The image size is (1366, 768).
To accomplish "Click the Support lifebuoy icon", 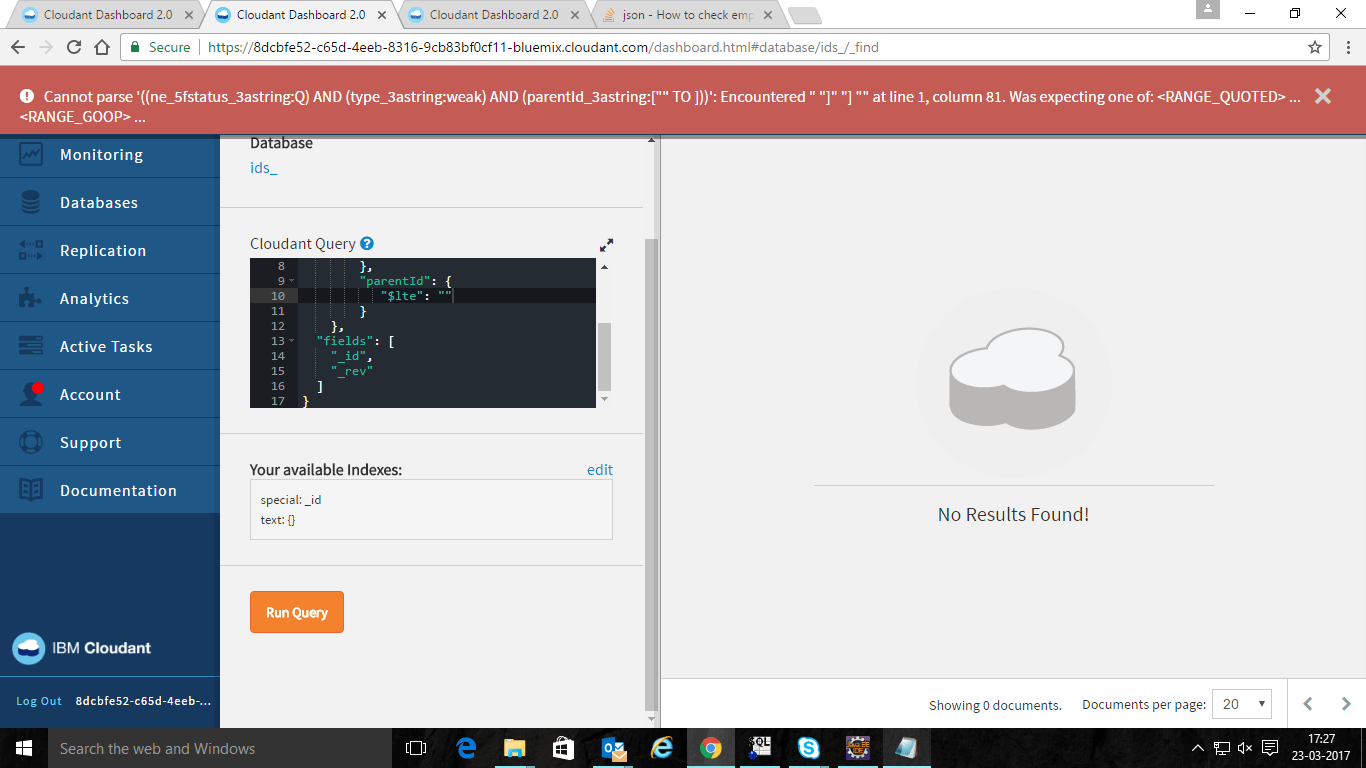I will [31, 442].
